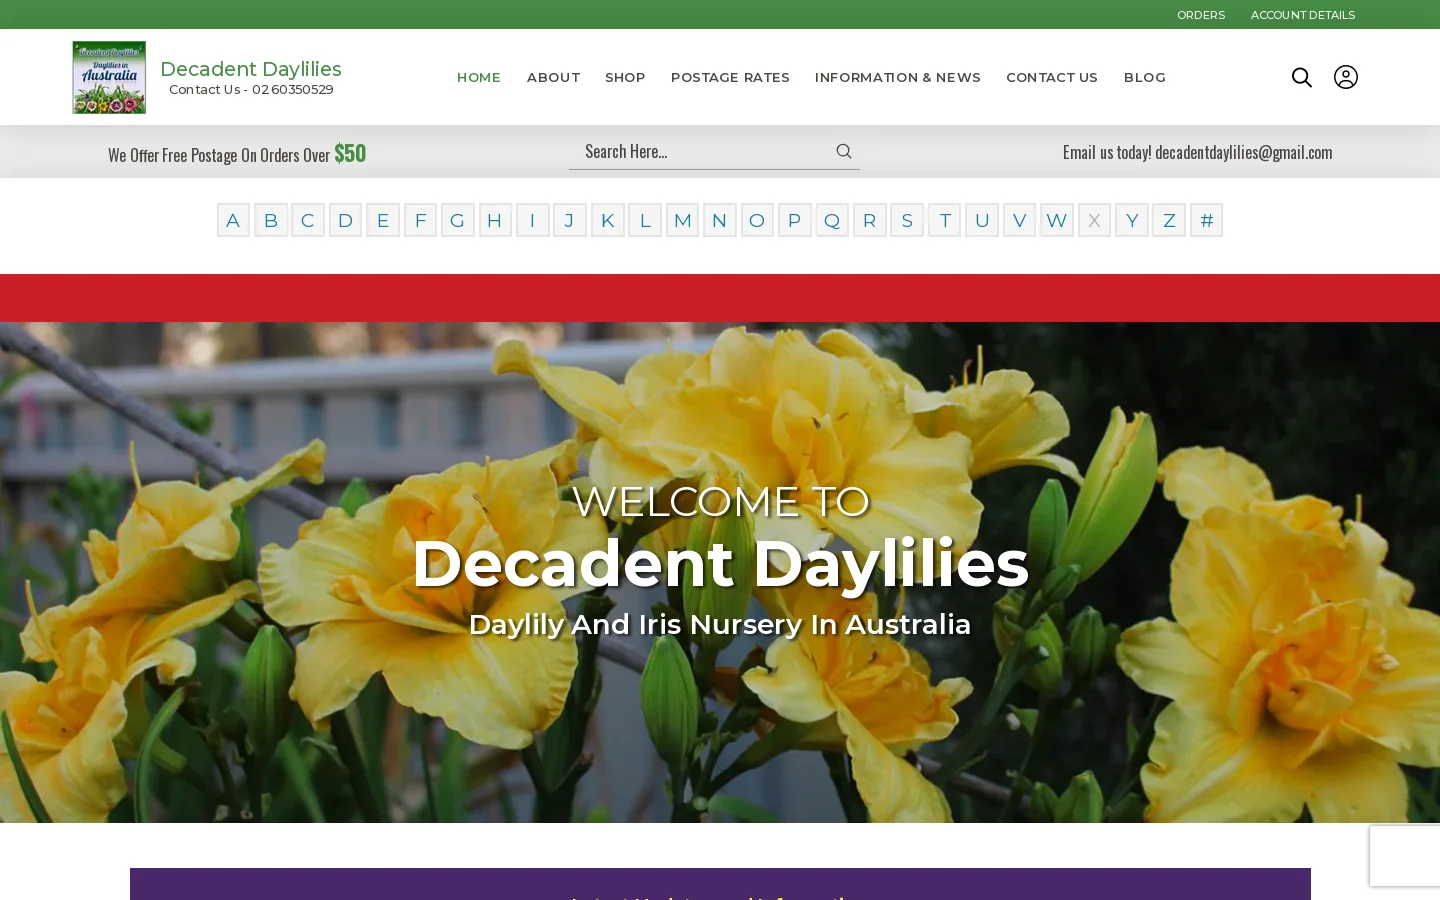Filter plants by letter F
The image size is (1440, 900).
point(420,220)
